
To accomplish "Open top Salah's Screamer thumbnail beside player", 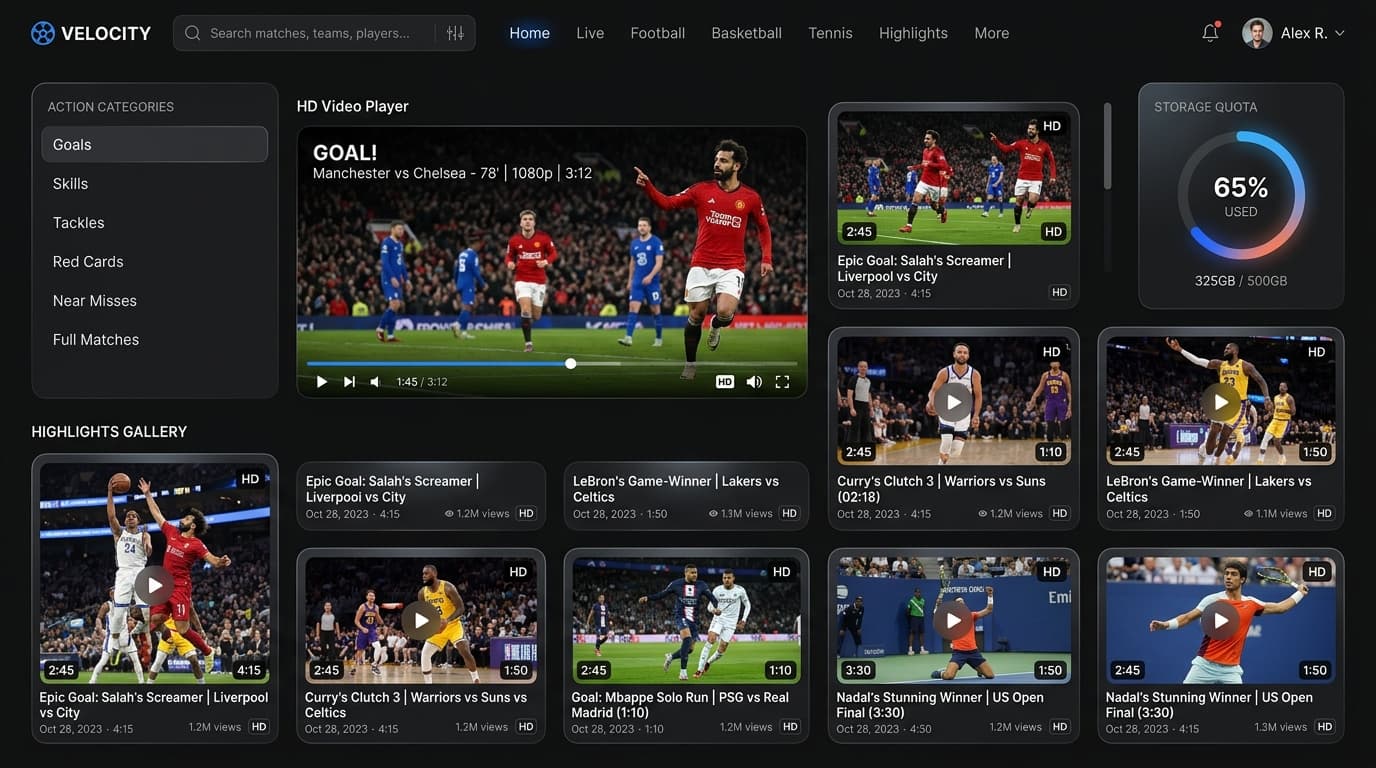I will click(x=954, y=179).
